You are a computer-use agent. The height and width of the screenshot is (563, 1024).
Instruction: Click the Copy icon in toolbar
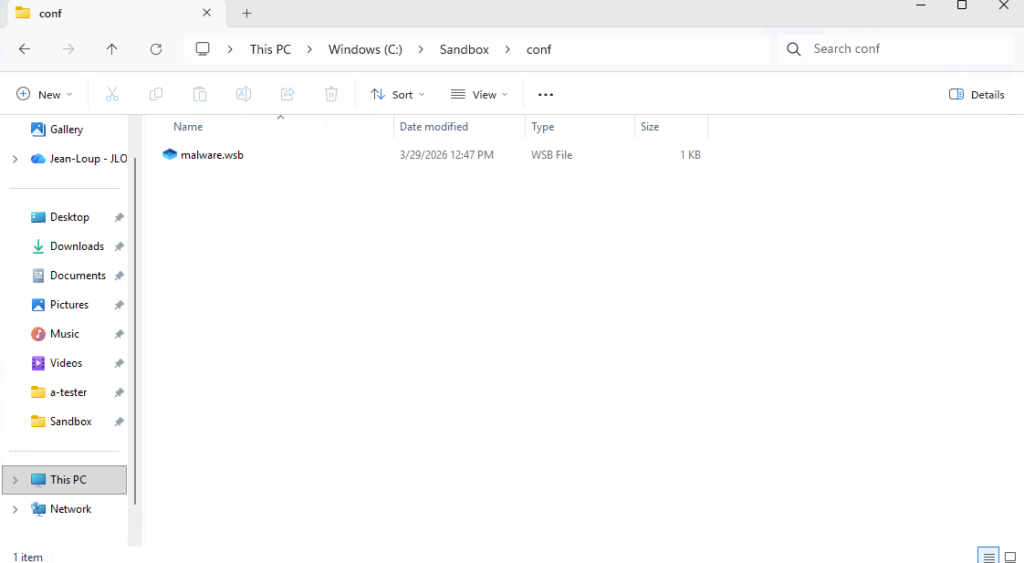[156, 95]
